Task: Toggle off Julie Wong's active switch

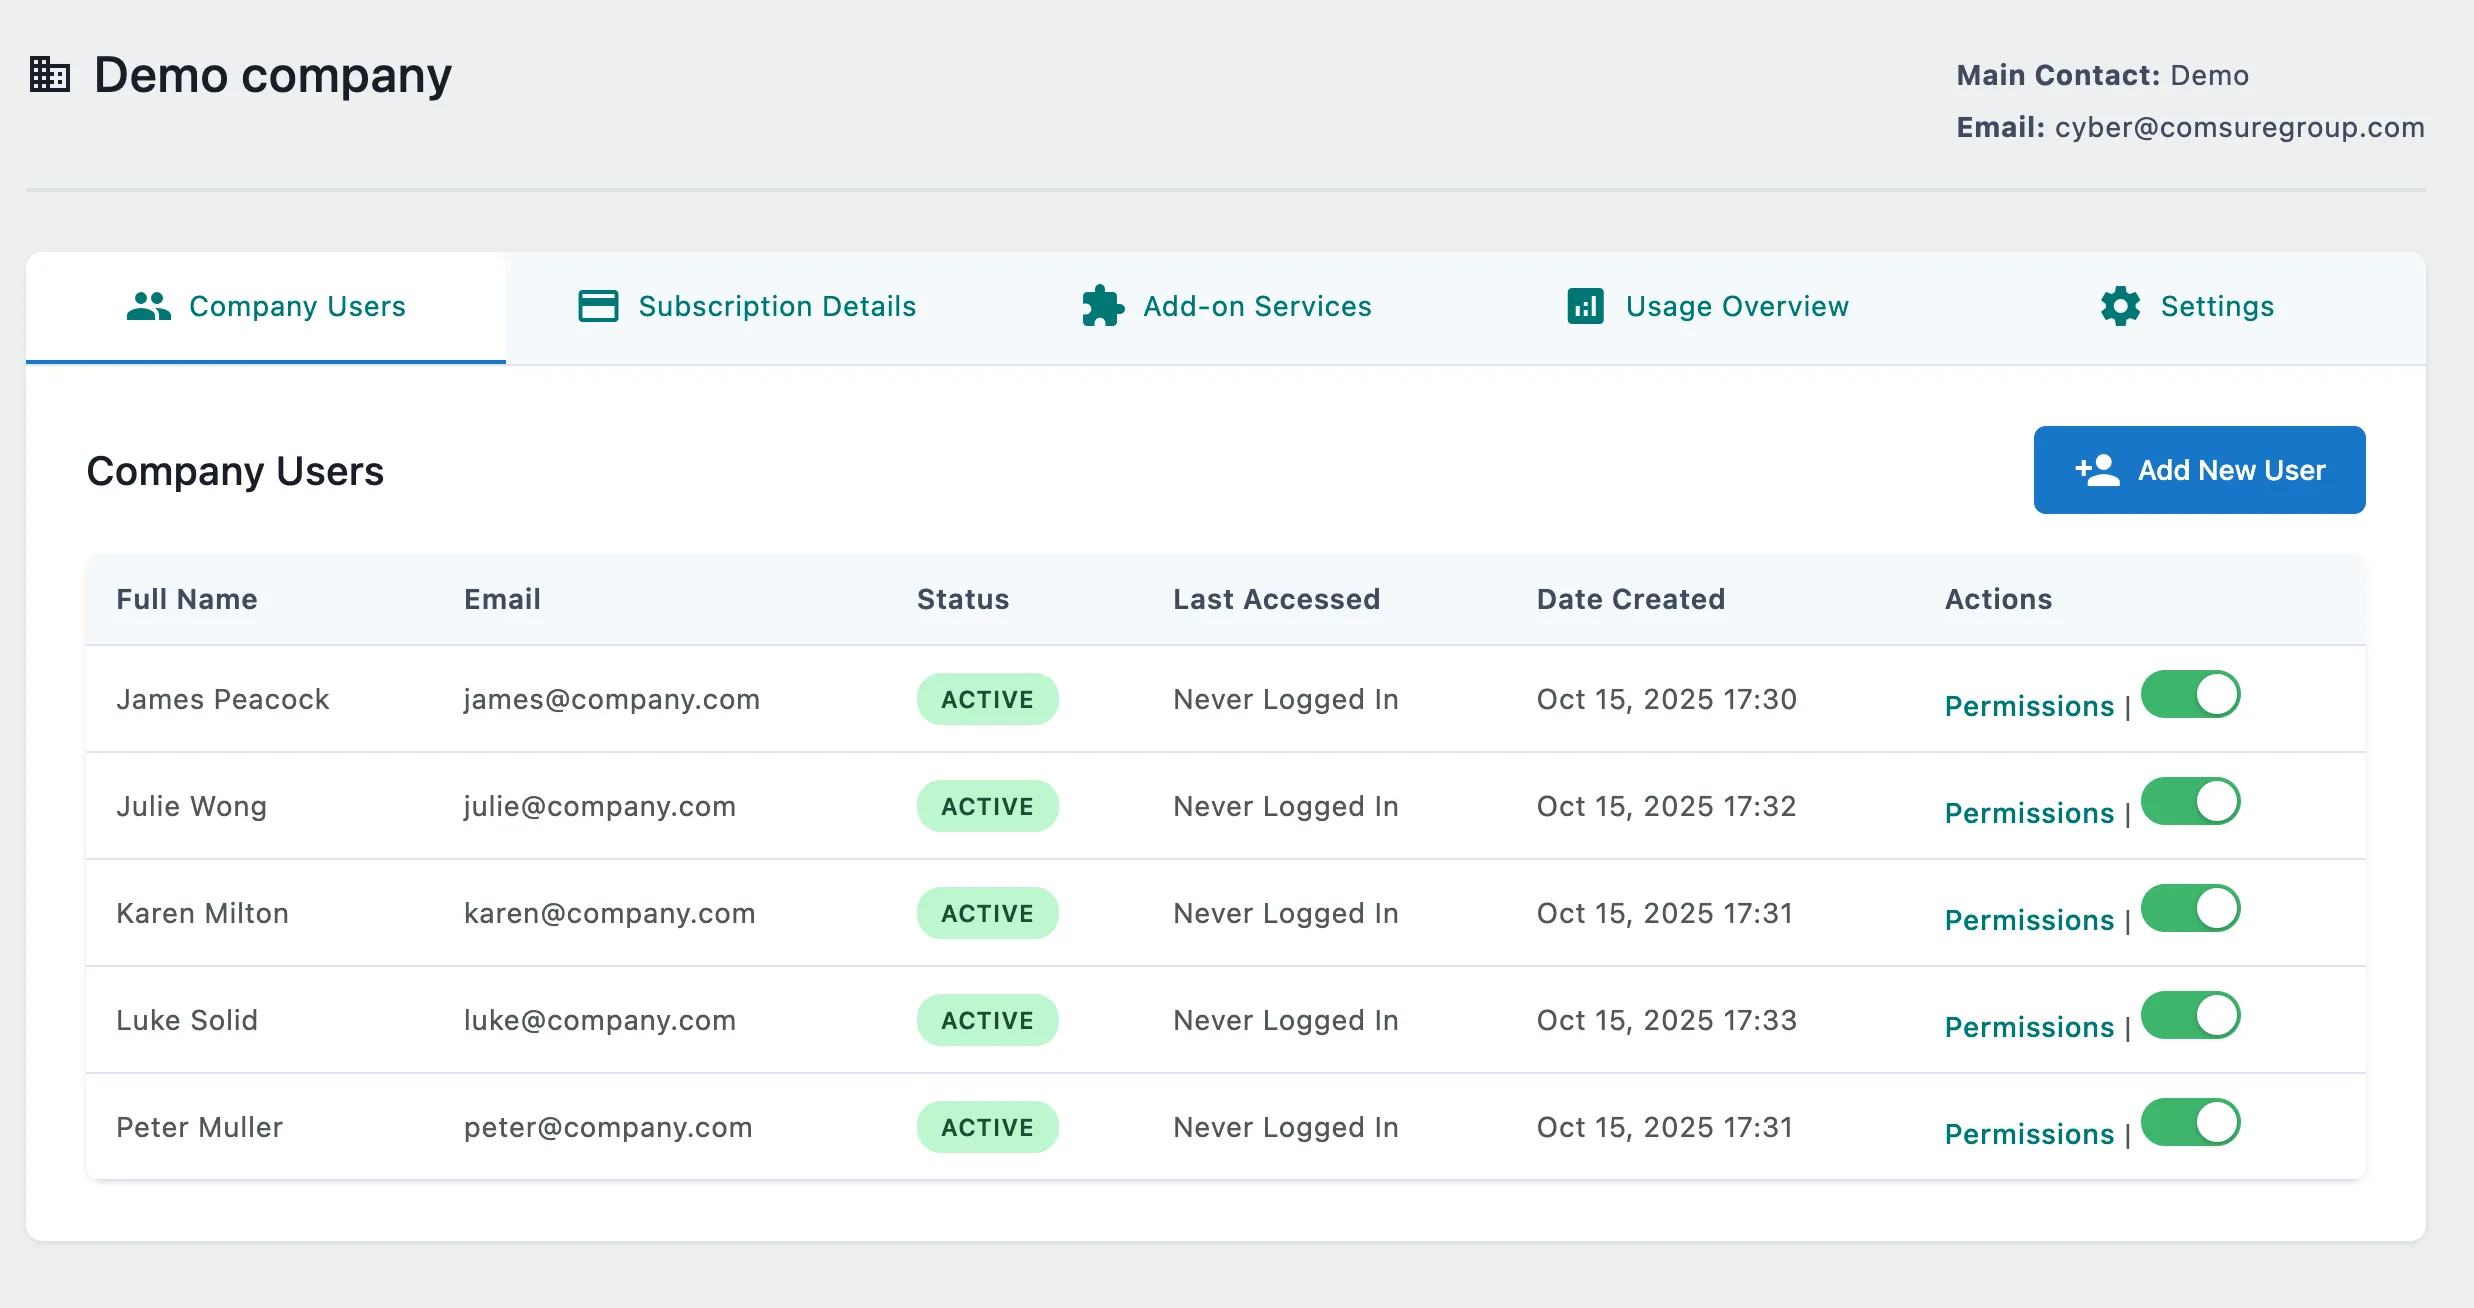Action: tap(2191, 800)
